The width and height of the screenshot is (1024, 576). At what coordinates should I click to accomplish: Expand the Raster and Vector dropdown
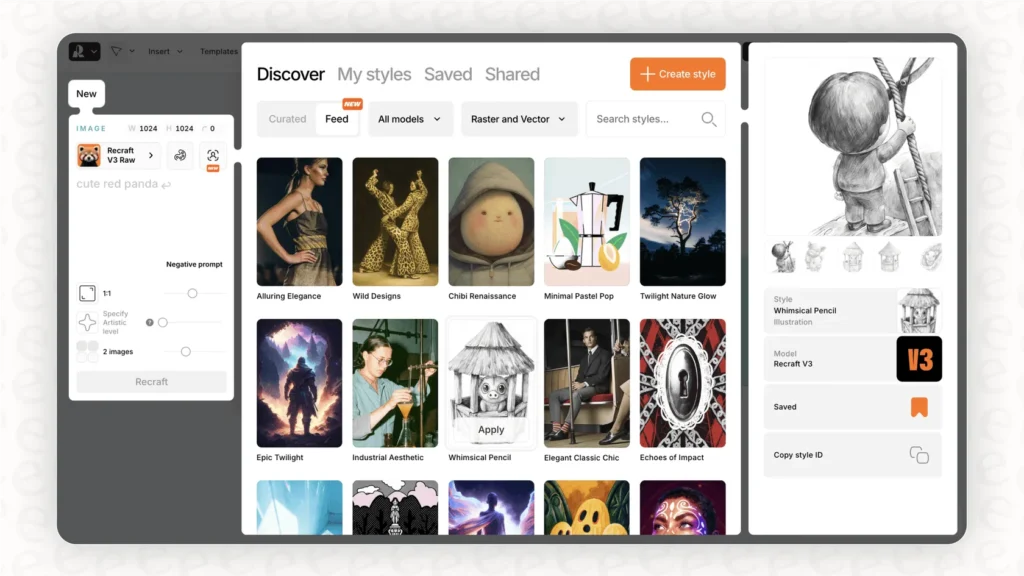(x=518, y=119)
